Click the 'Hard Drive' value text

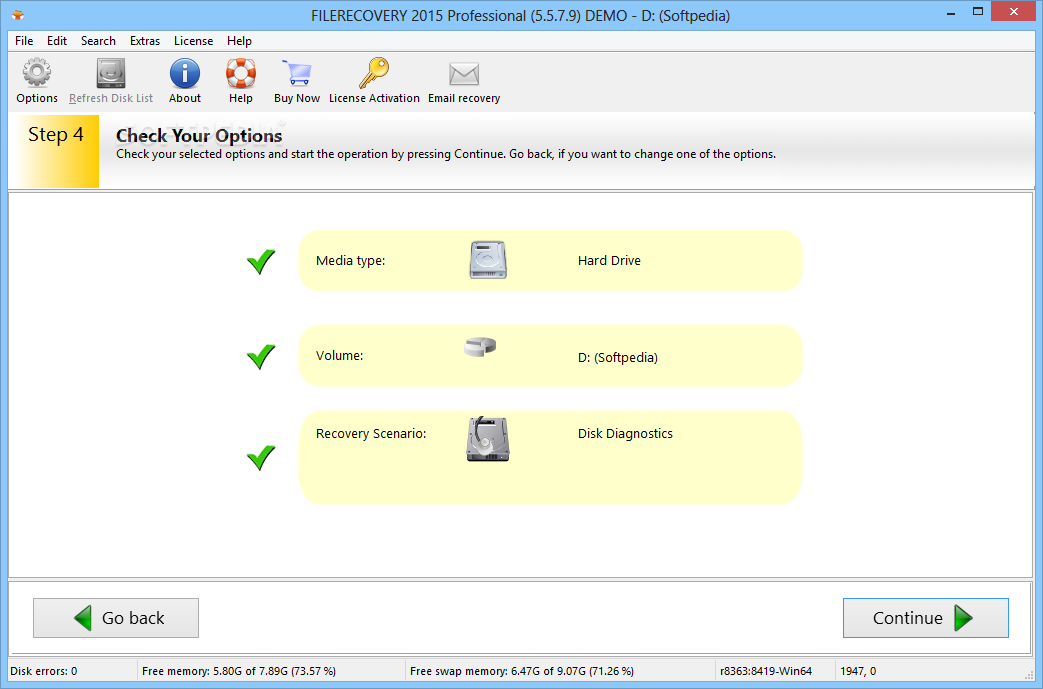coord(609,261)
